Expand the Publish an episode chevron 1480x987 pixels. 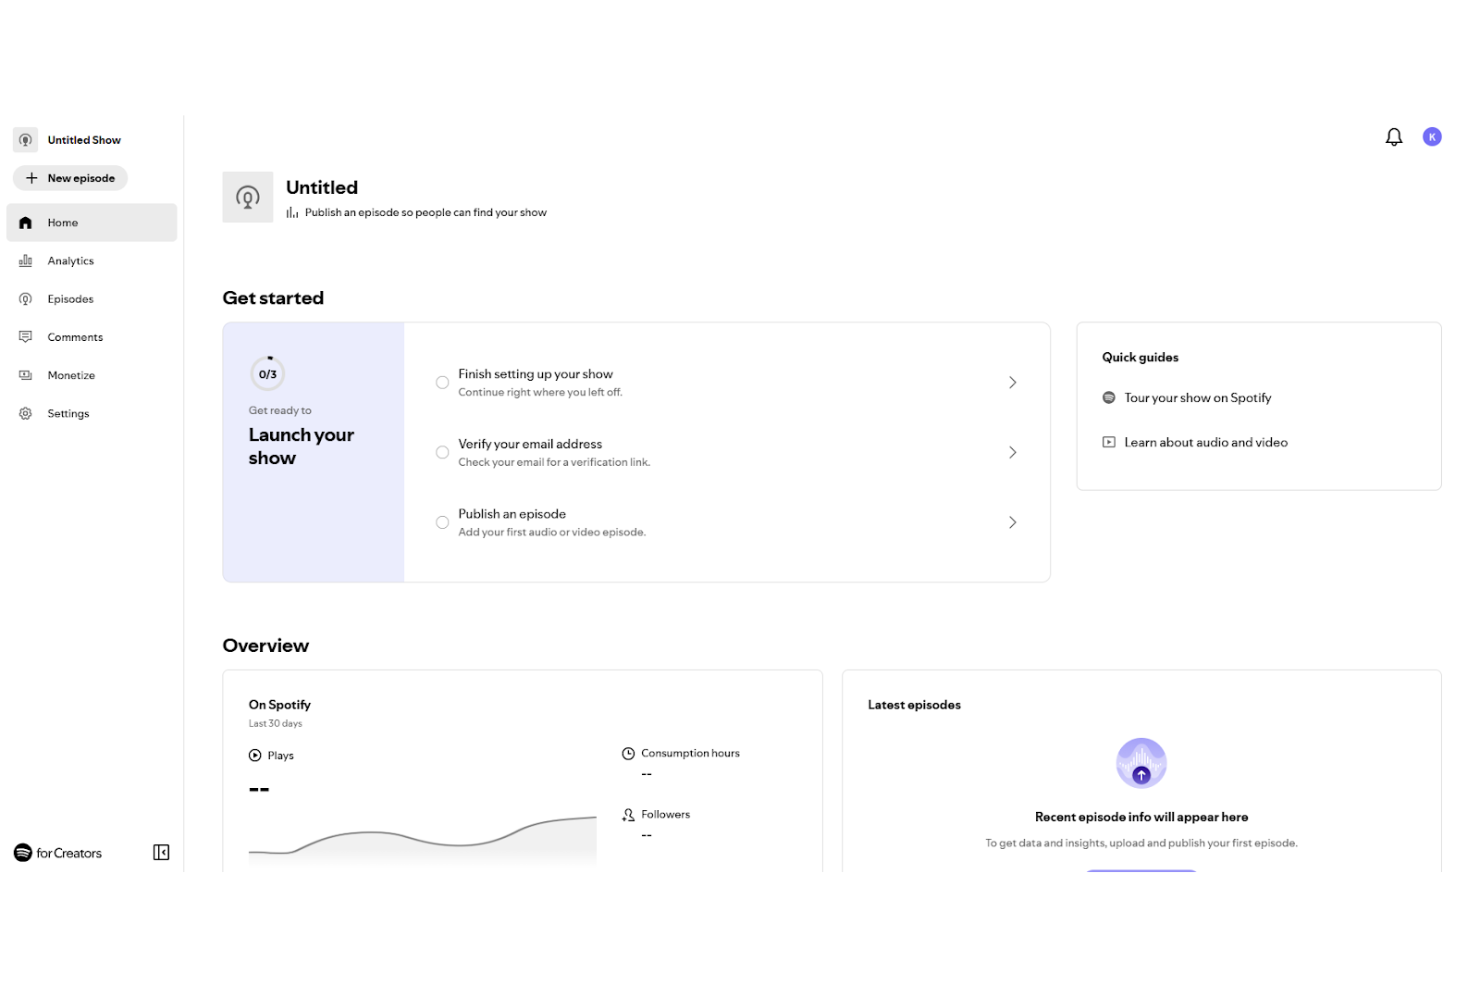1012,523
